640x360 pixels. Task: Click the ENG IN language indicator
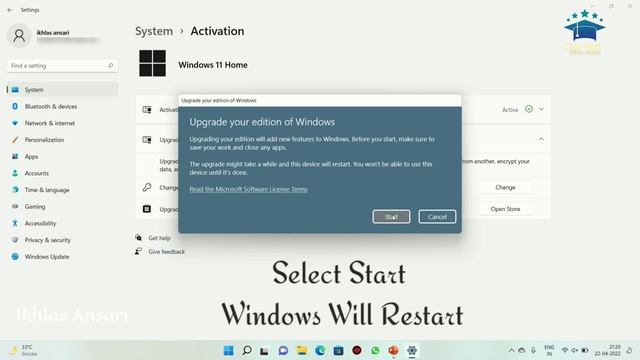[549, 351]
